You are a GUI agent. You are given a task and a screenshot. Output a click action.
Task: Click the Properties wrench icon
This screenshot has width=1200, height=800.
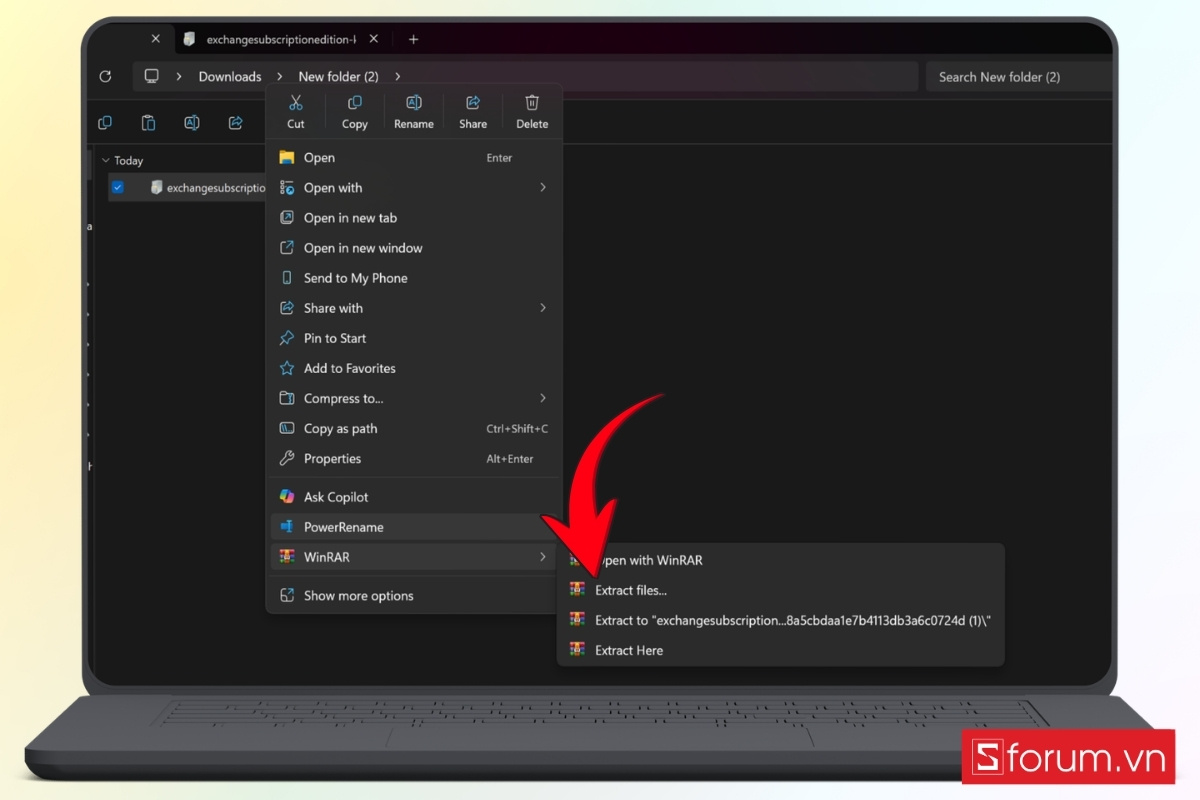(x=287, y=458)
